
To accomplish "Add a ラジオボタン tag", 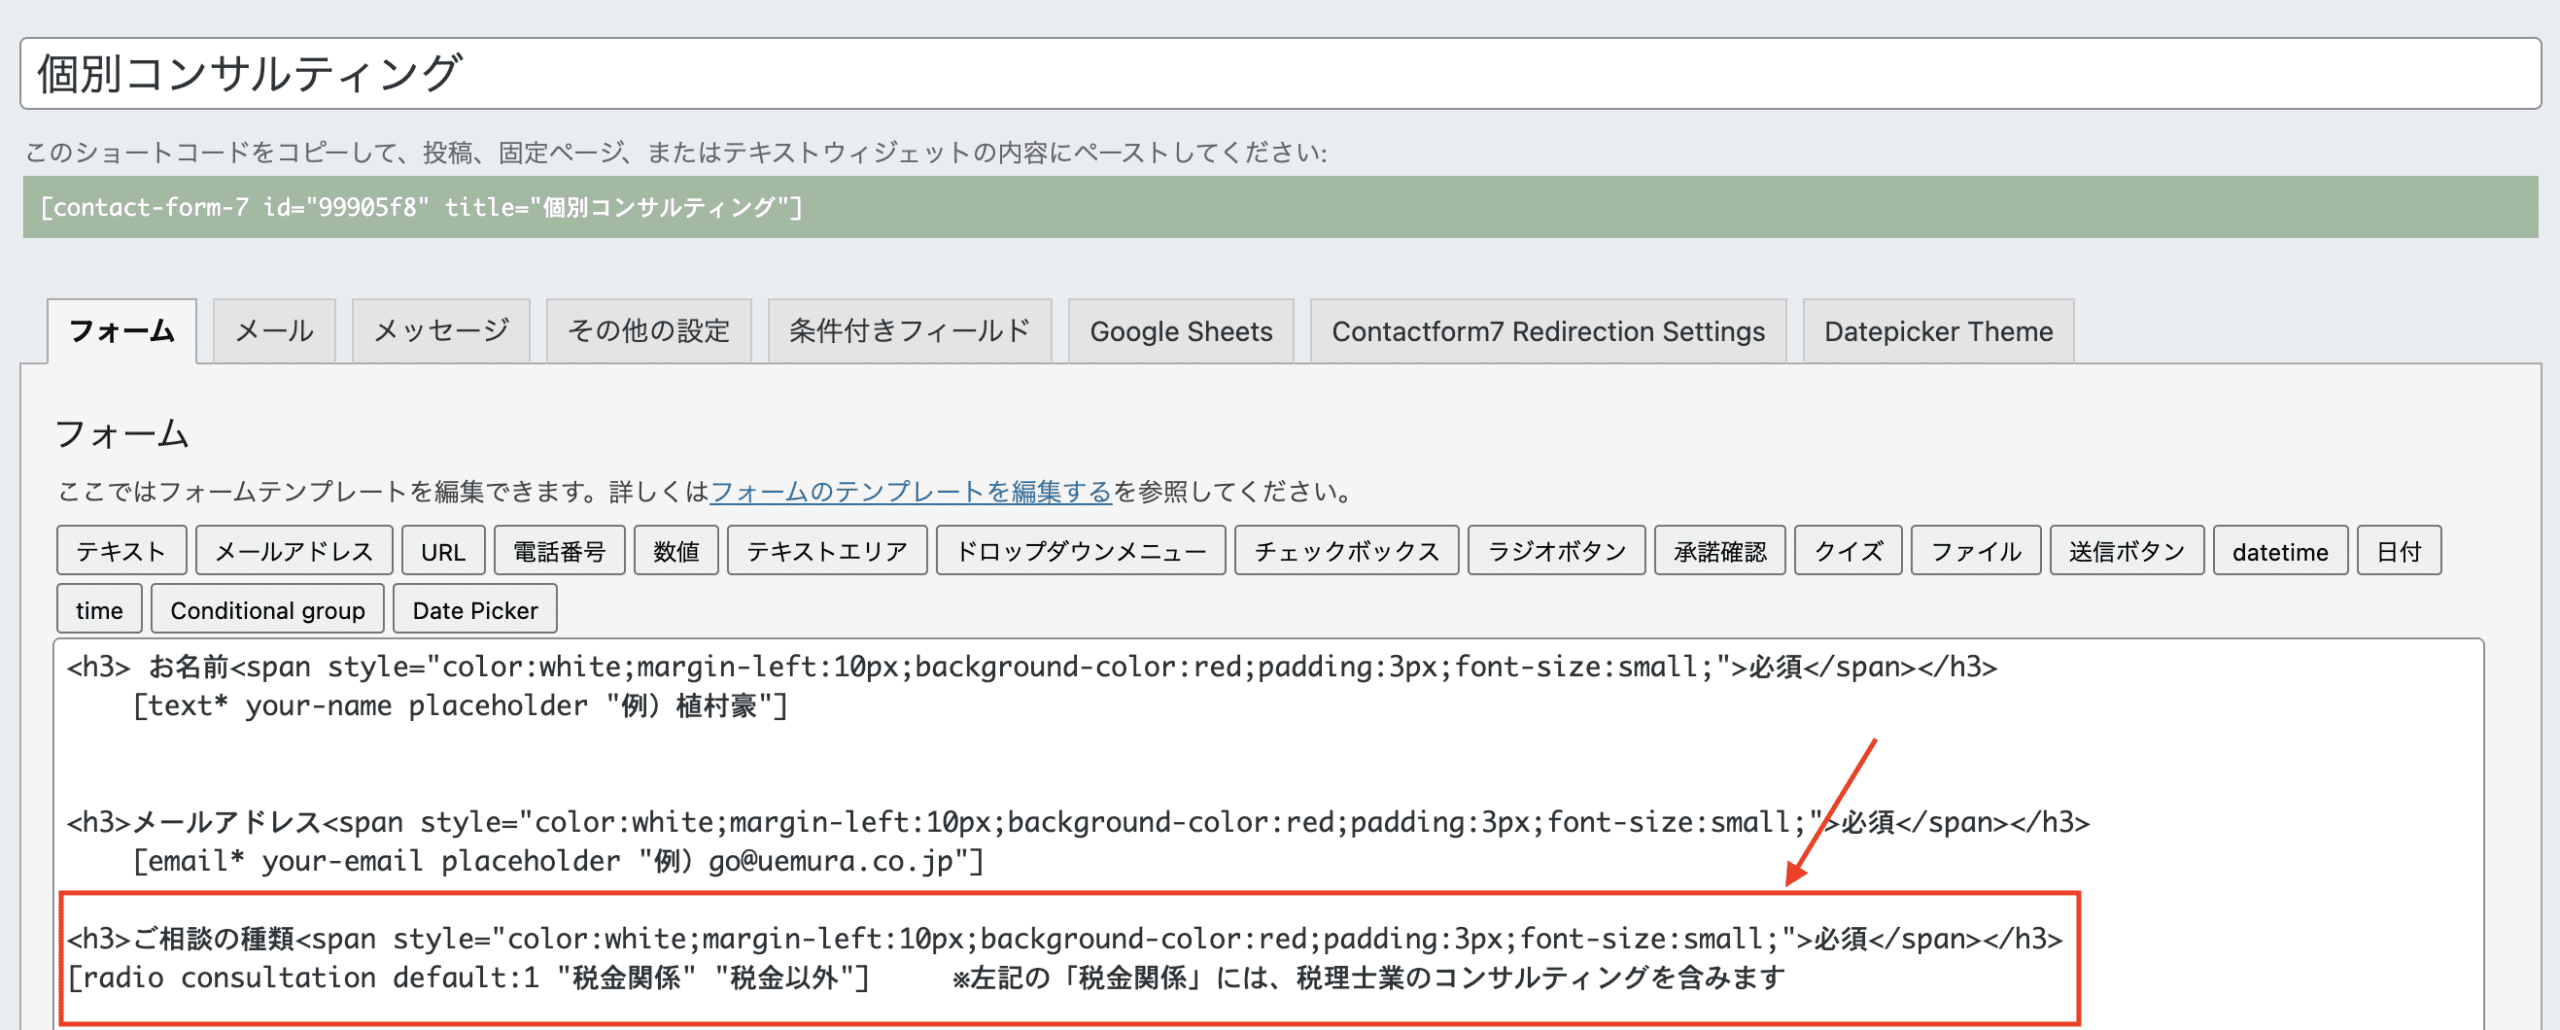I will click(1556, 551).
